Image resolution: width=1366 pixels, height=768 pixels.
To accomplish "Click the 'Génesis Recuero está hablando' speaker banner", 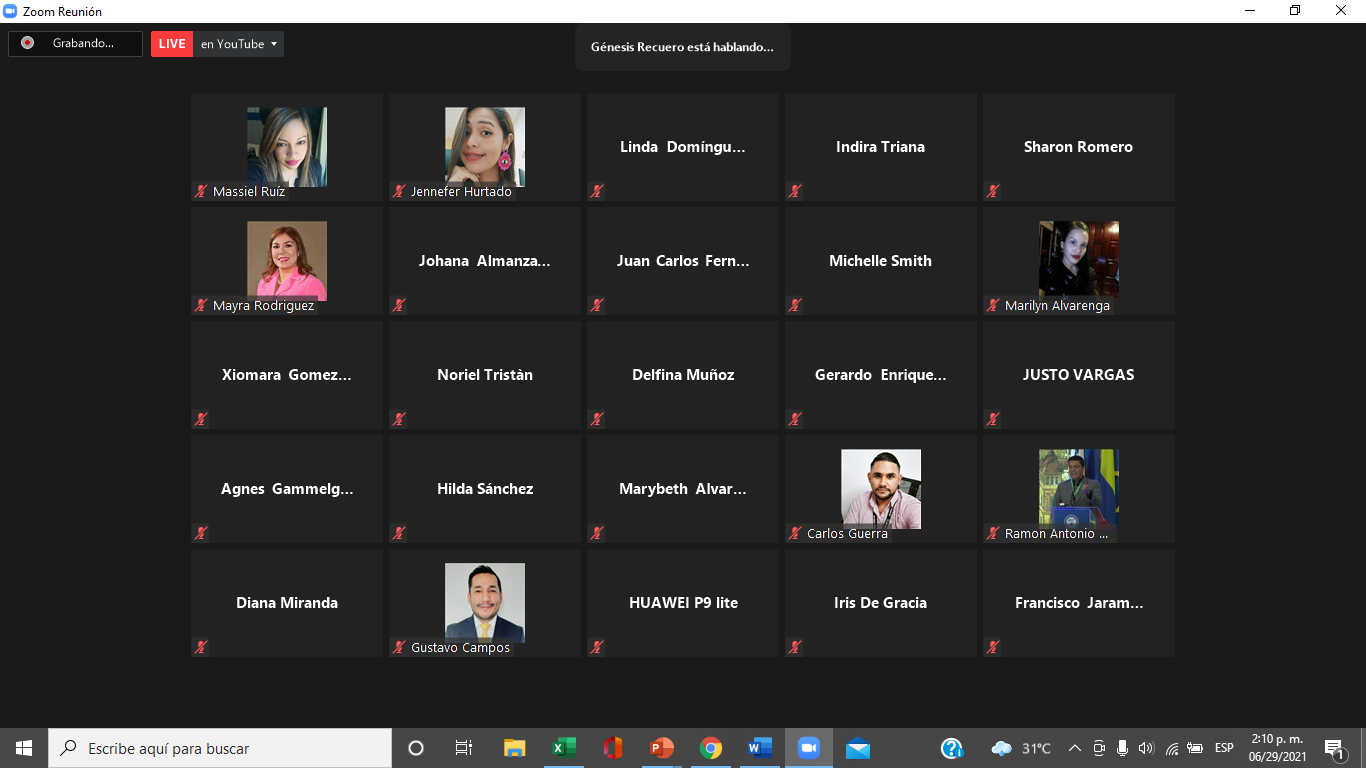I will click(x=682, y=46).
